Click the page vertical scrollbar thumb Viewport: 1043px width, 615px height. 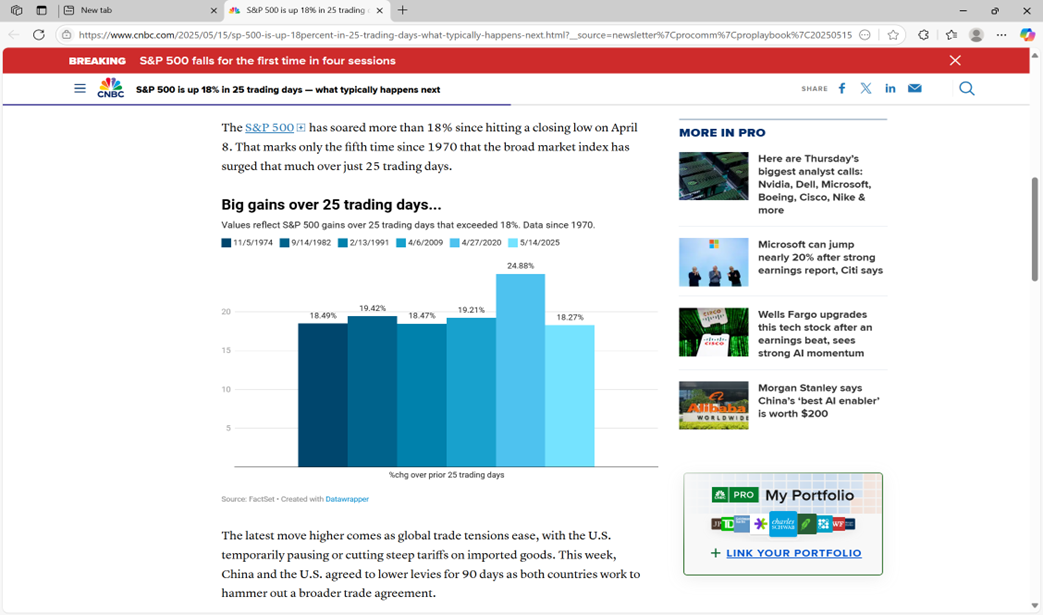(x=1034, y=229)
